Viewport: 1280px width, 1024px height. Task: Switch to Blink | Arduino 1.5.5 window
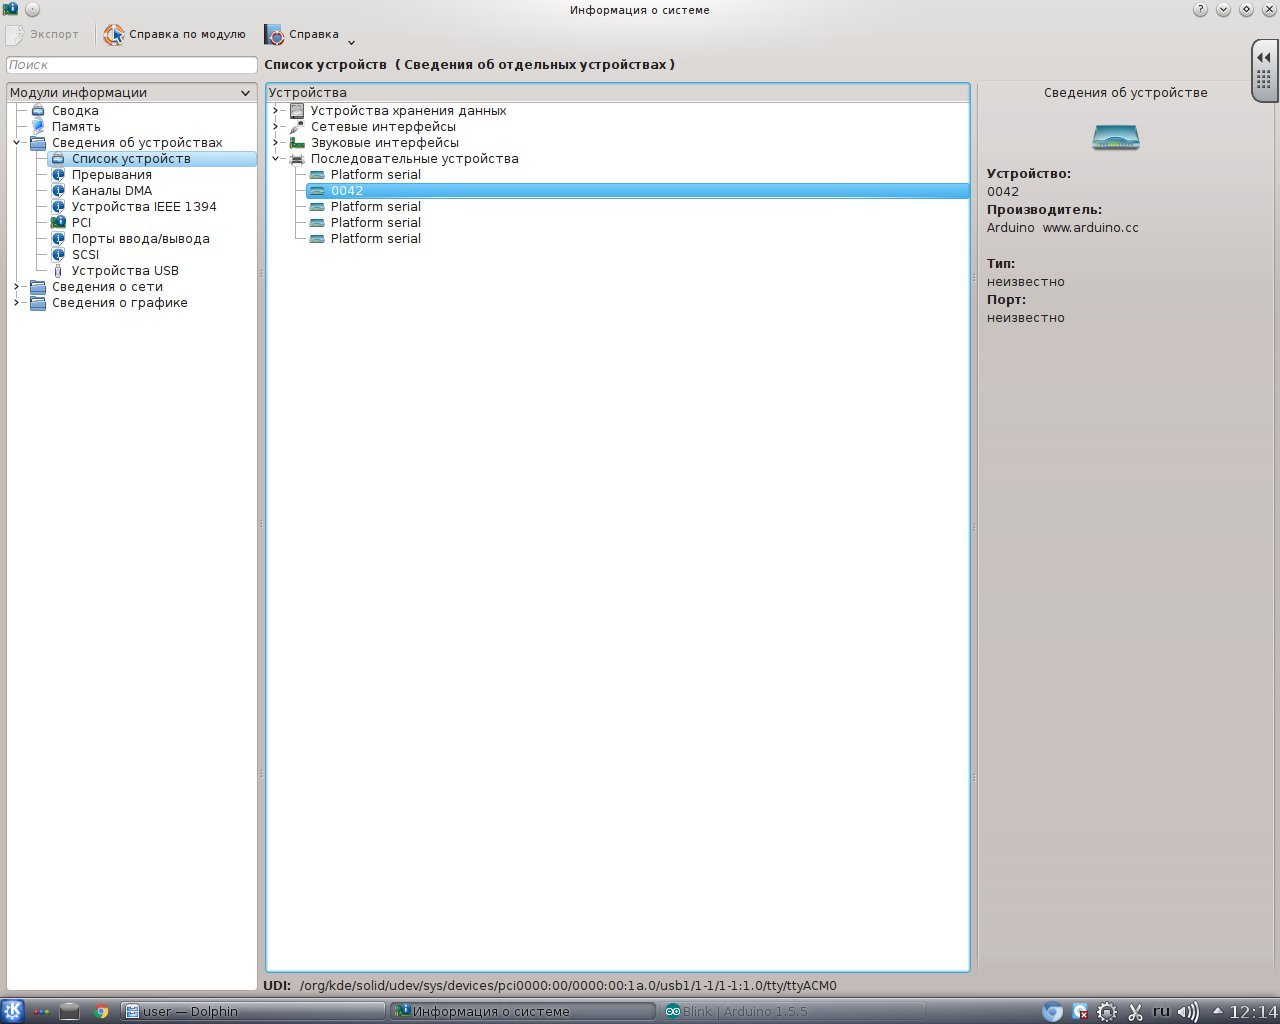tap(792, 1011)
